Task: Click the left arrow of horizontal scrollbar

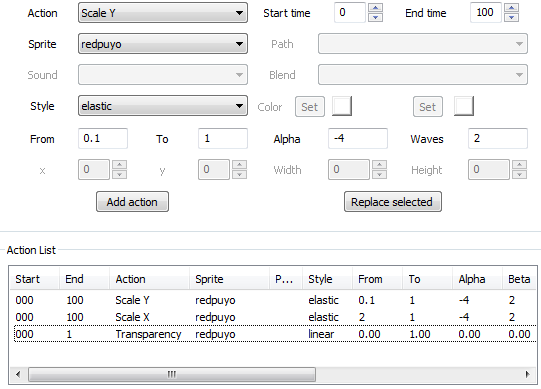Action: coord(18,374)
